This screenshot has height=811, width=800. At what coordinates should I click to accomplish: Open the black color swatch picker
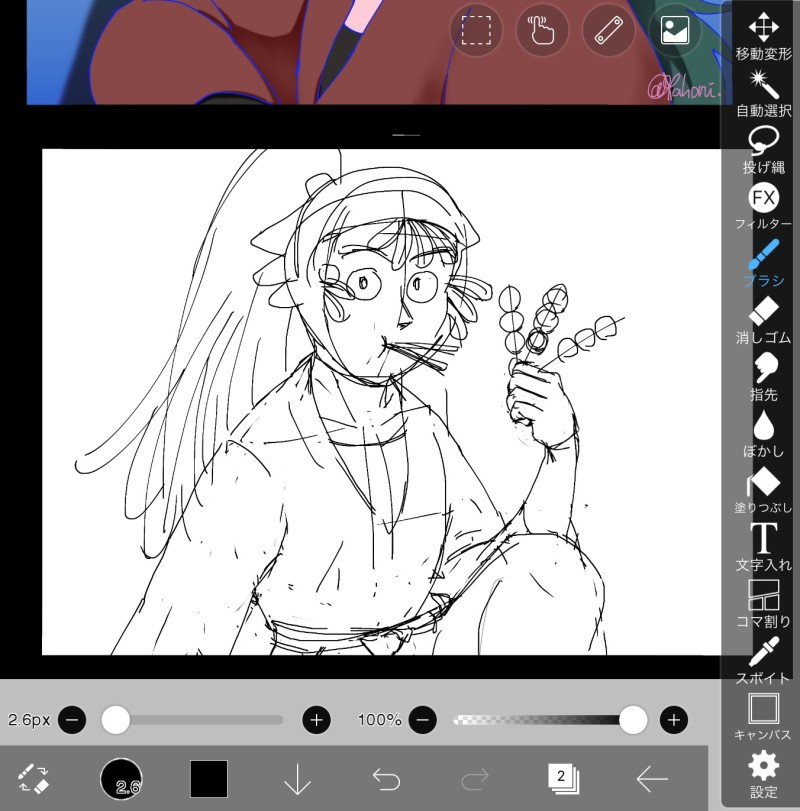[x=209, y=778]
